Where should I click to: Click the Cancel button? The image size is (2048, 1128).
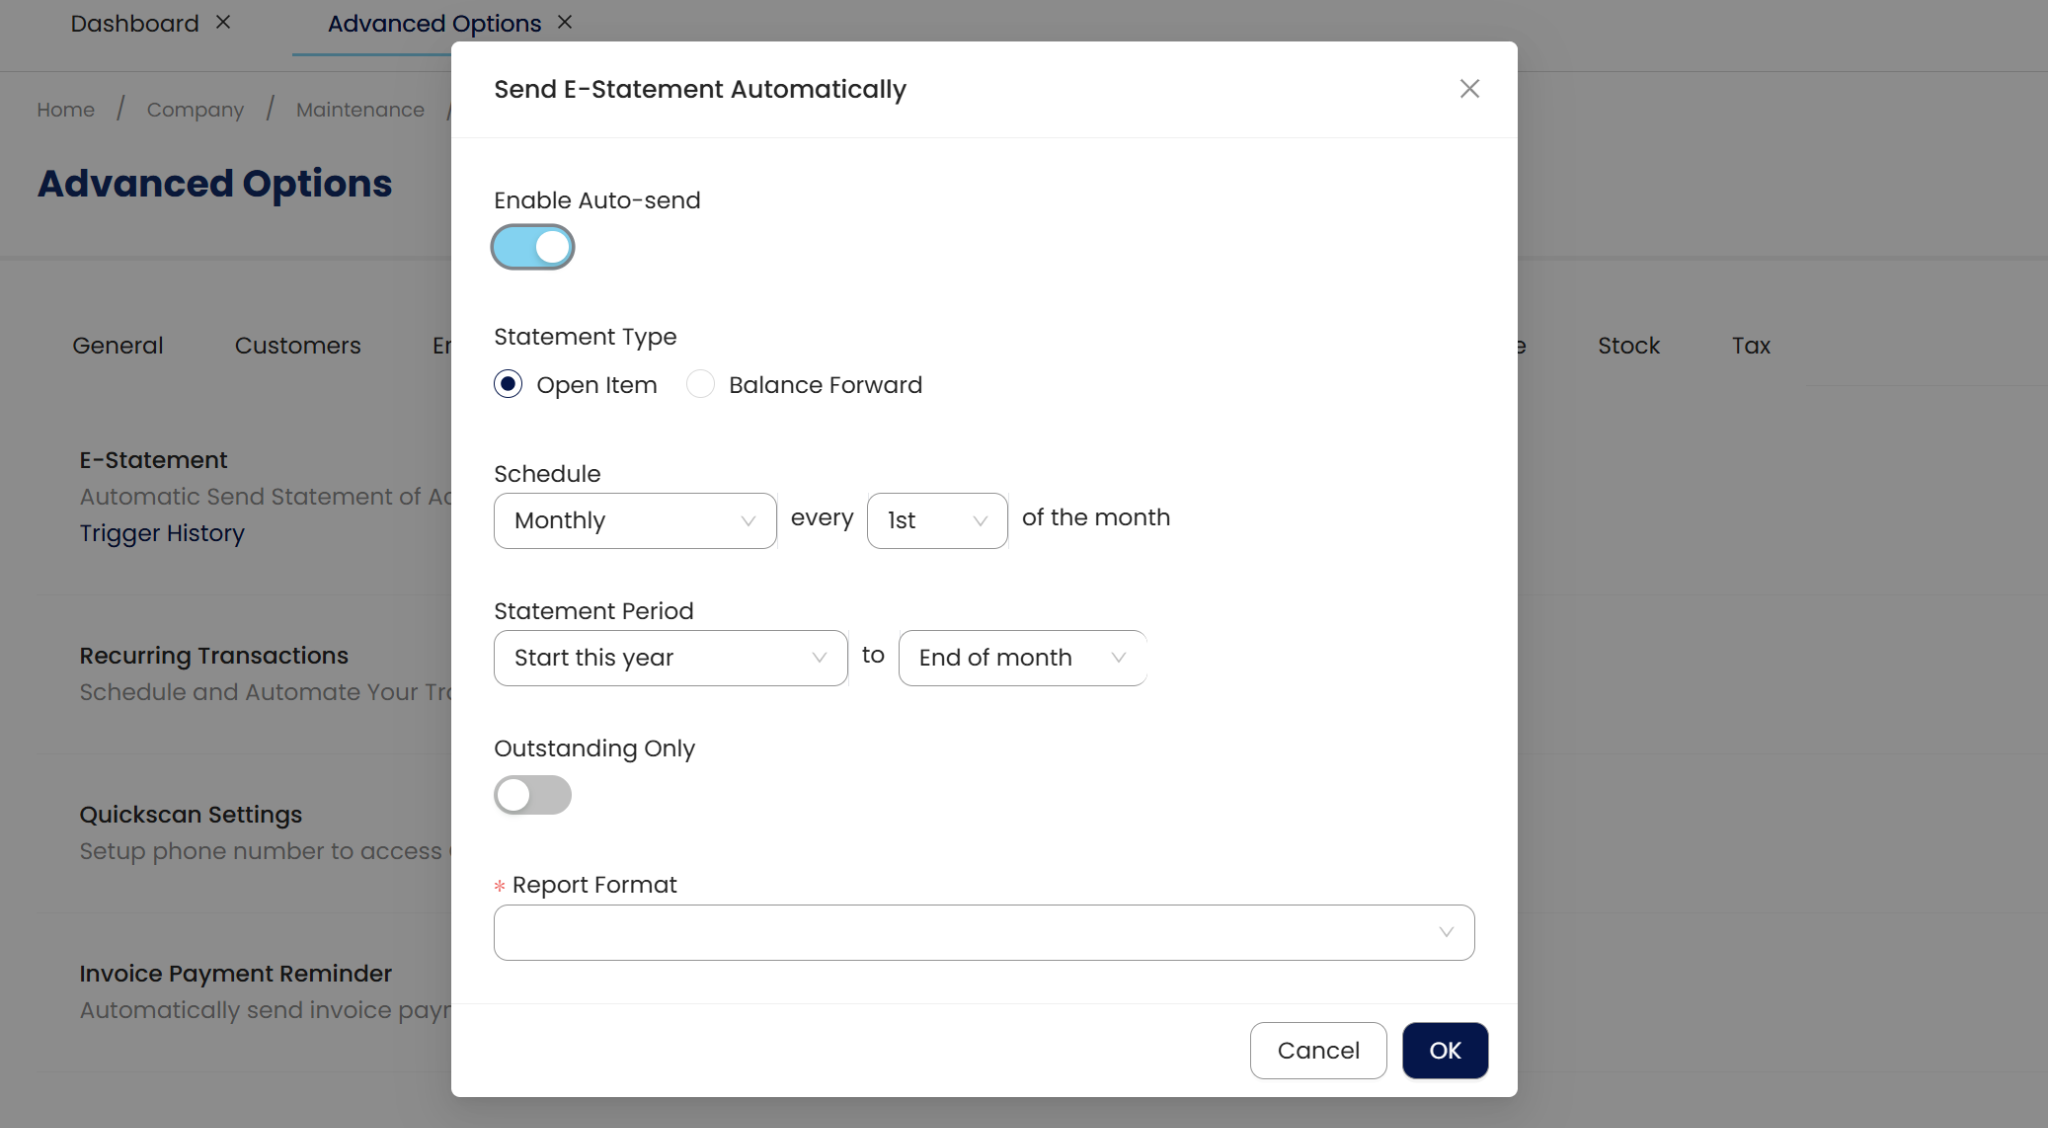(1317, 1050)
